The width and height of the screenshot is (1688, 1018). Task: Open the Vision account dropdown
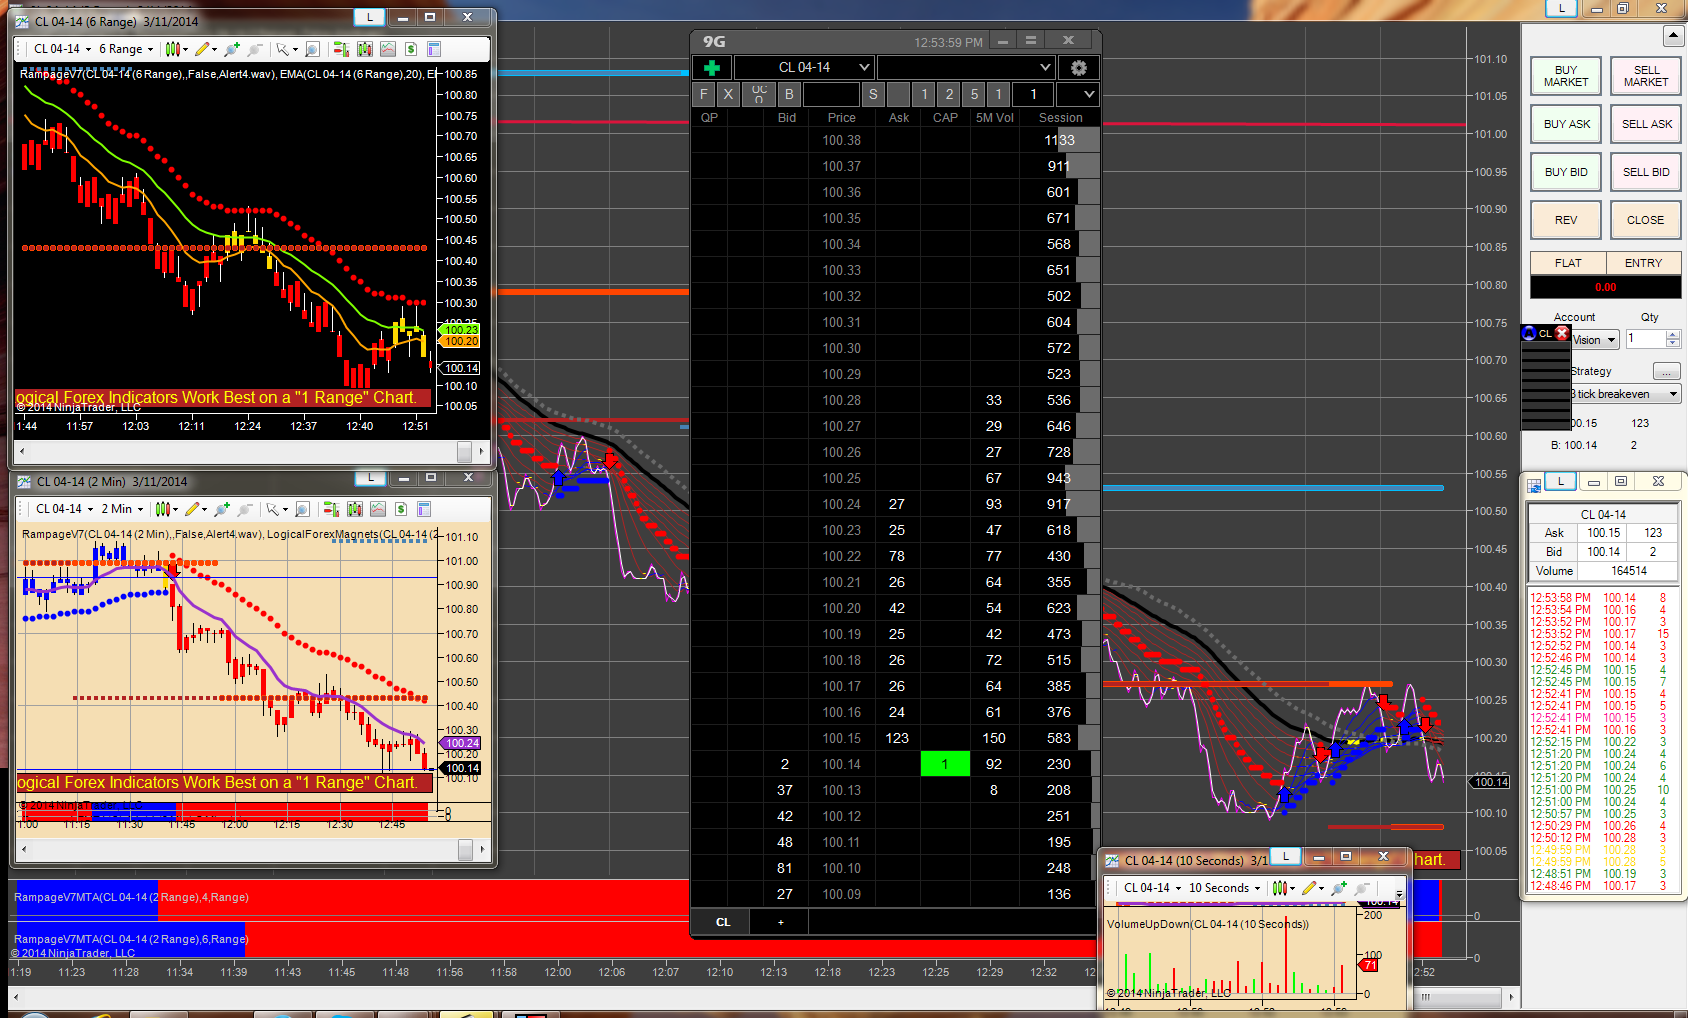pos(1594,340)
